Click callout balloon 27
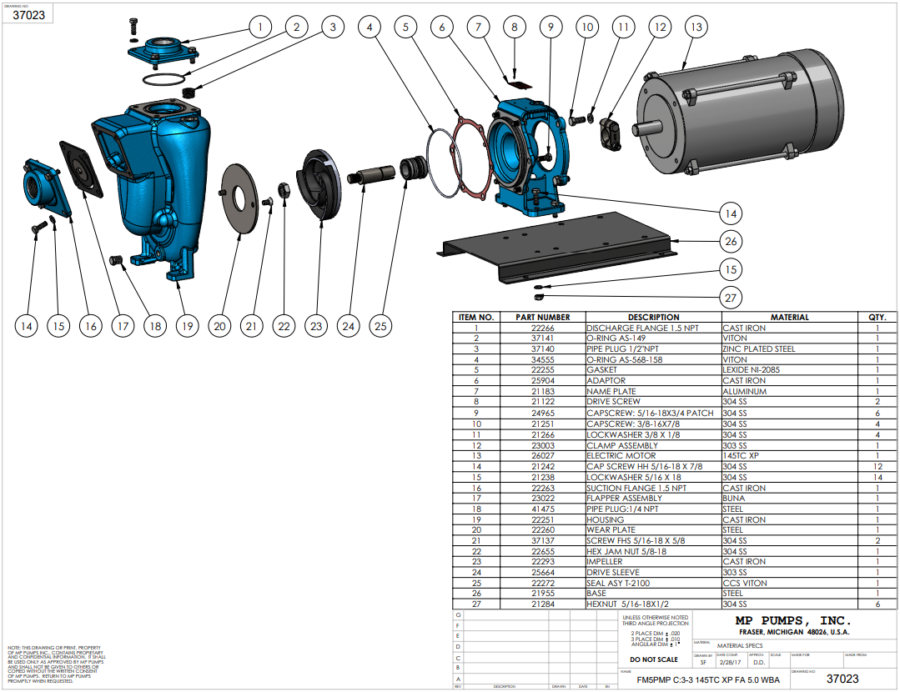 (x=731, y=298)
